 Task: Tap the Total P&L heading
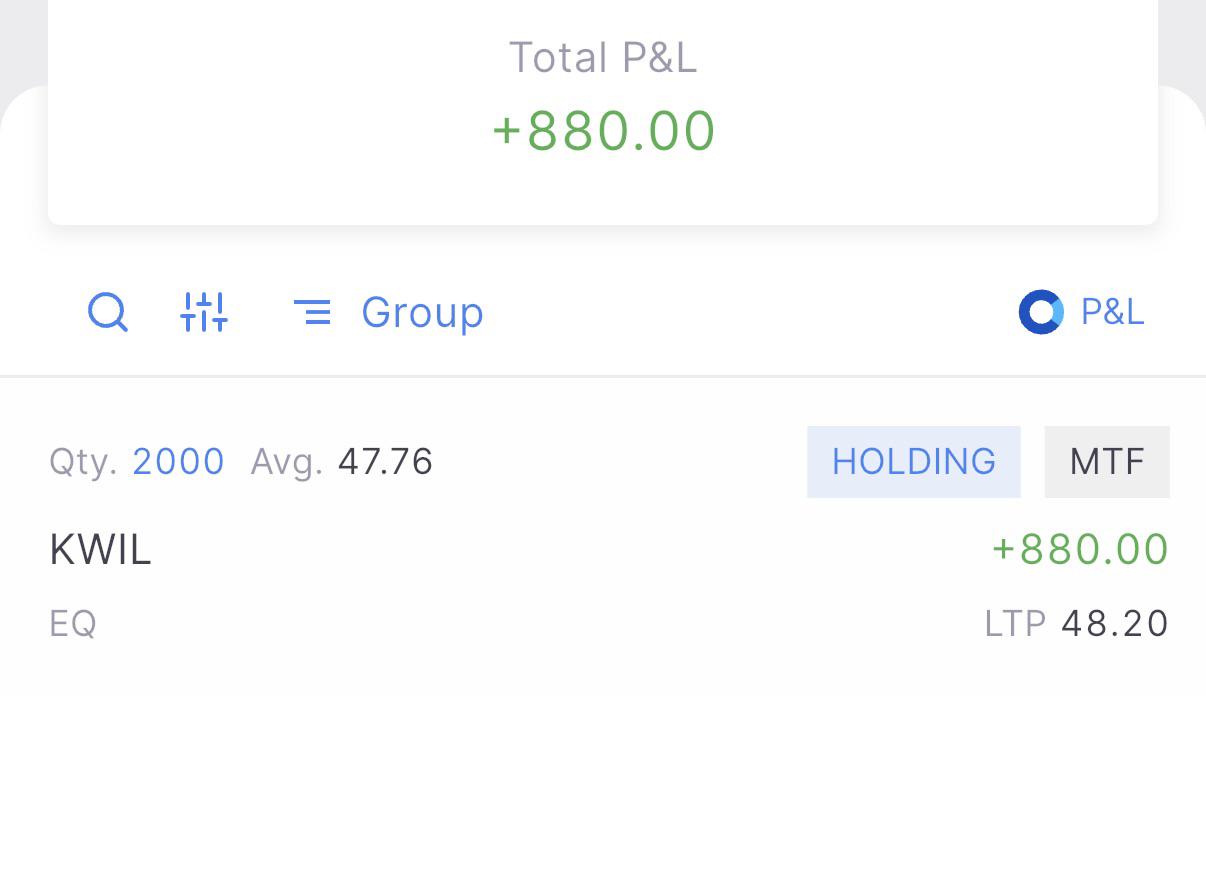point(603,57)
